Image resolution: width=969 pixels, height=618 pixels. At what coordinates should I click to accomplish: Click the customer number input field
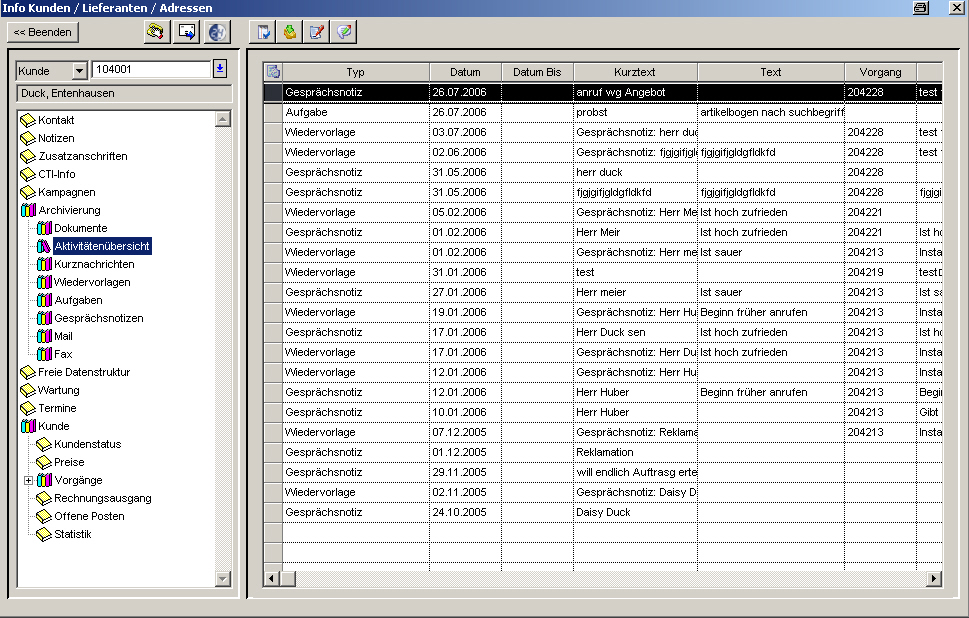tap(151, 69)
